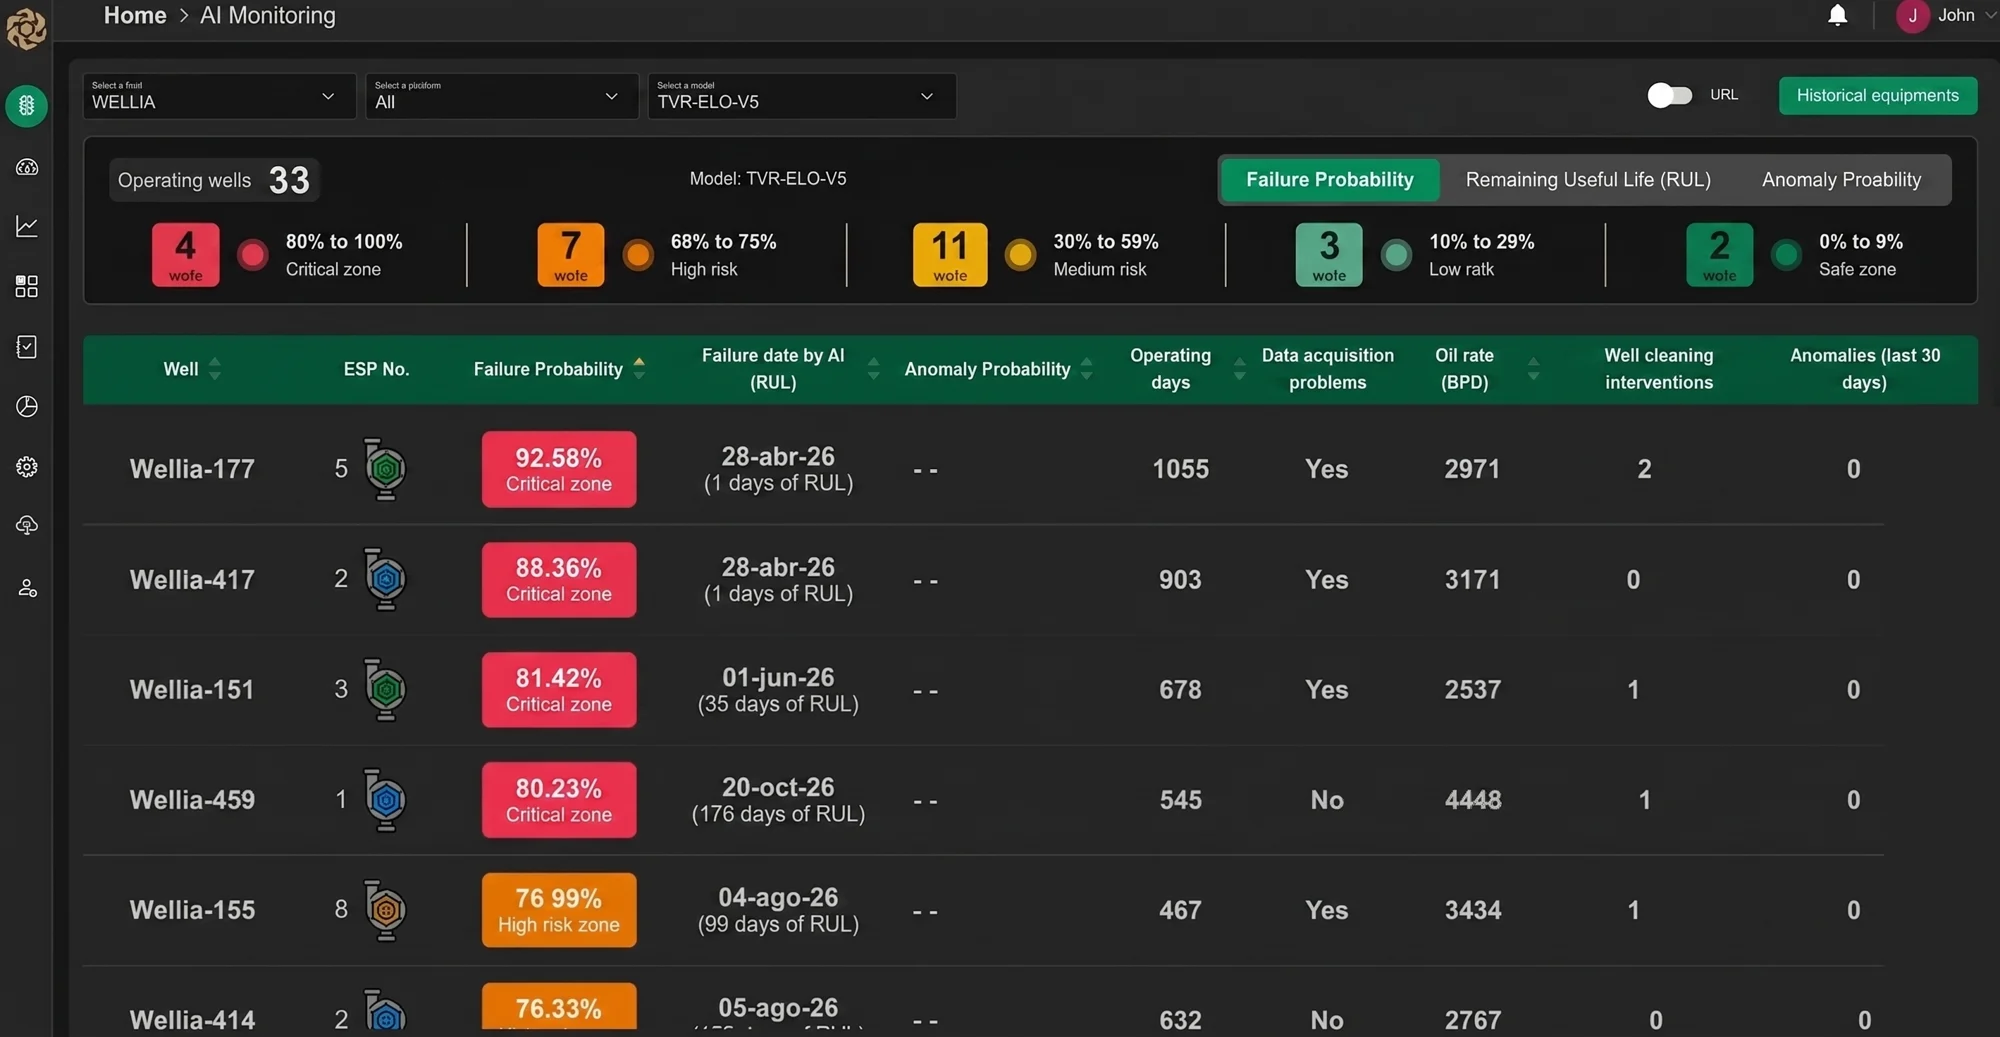Image resolution: width=2000 pixels, height=1037 pixels.
Task: Switch to Remaining Useful Life (RUL) tab
Action: [x=1588, y=180]
